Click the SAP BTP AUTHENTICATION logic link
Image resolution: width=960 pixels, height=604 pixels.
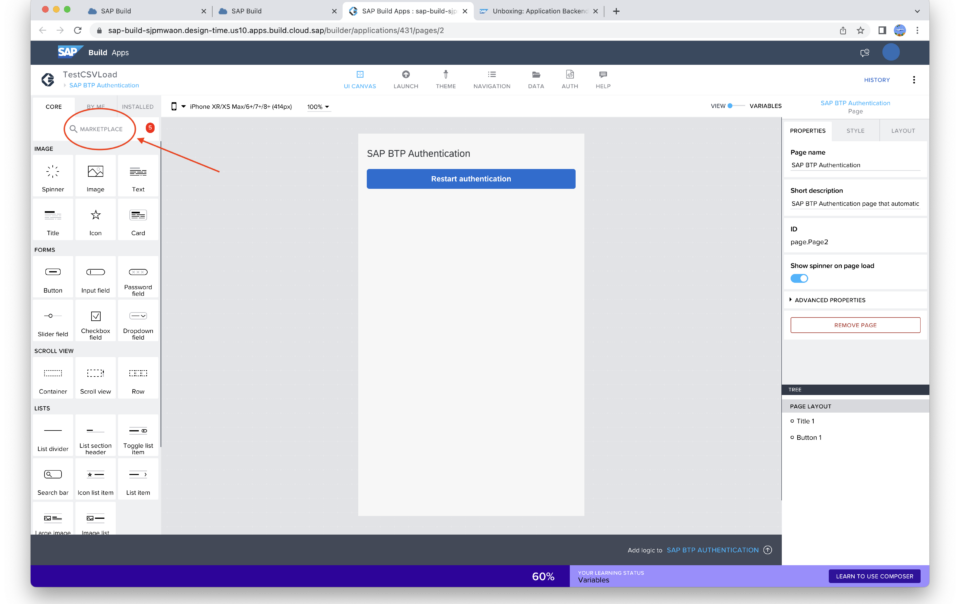click(x=713, y=550)
